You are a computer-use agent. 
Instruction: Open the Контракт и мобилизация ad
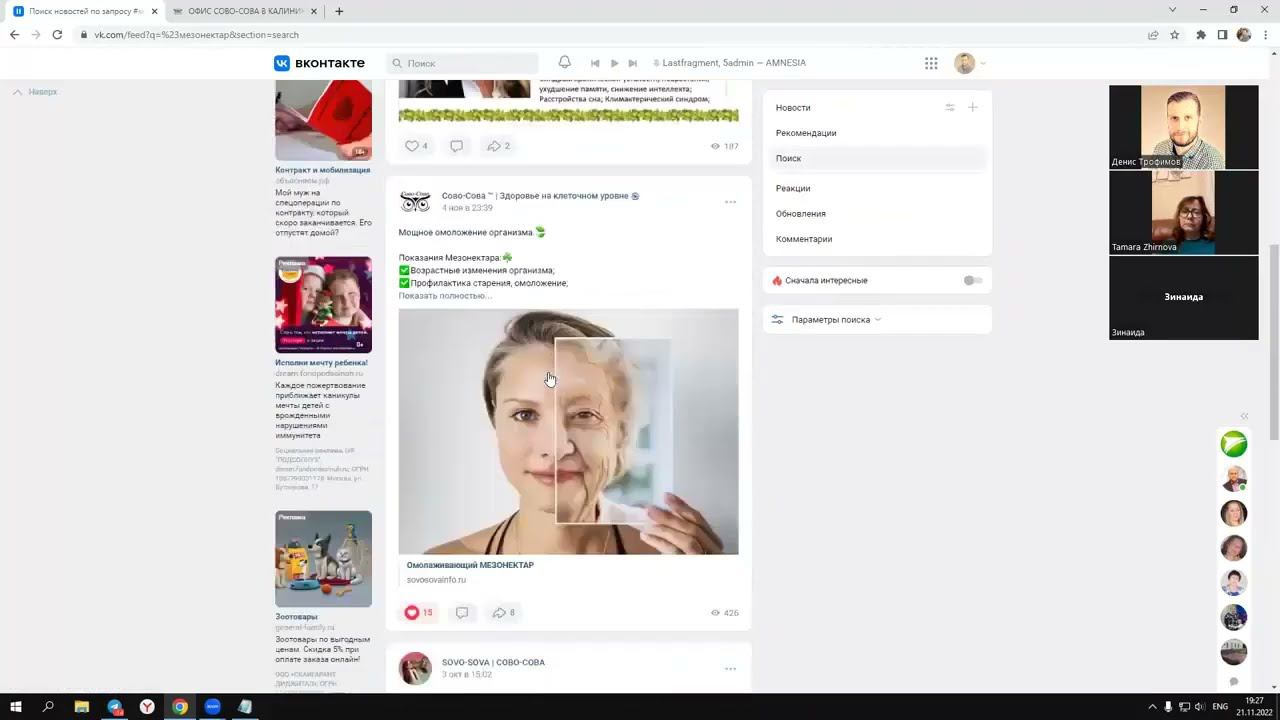323,170
